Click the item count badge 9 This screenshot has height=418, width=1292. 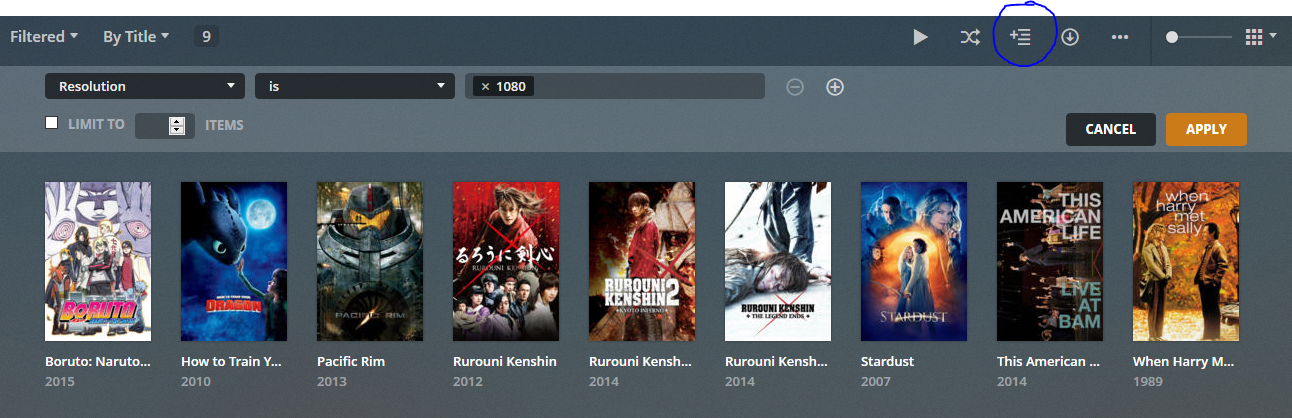click(206, 37)
